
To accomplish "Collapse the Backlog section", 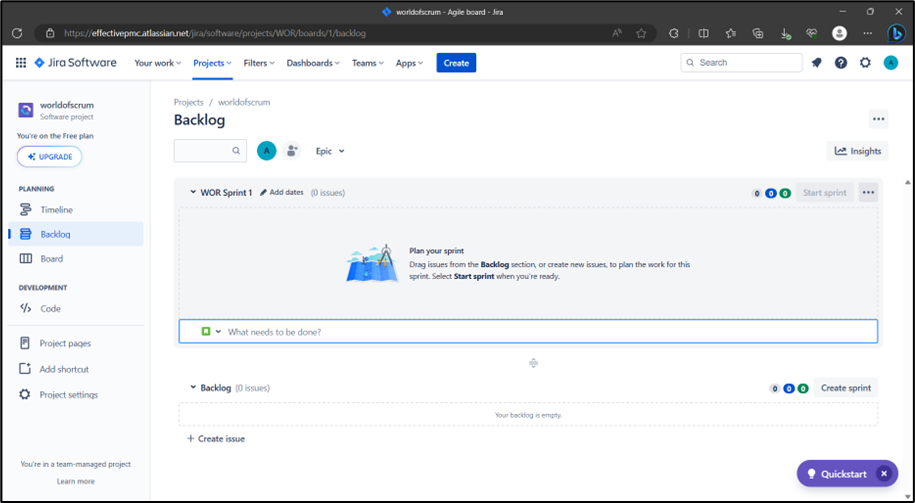I will pos(193,387).
